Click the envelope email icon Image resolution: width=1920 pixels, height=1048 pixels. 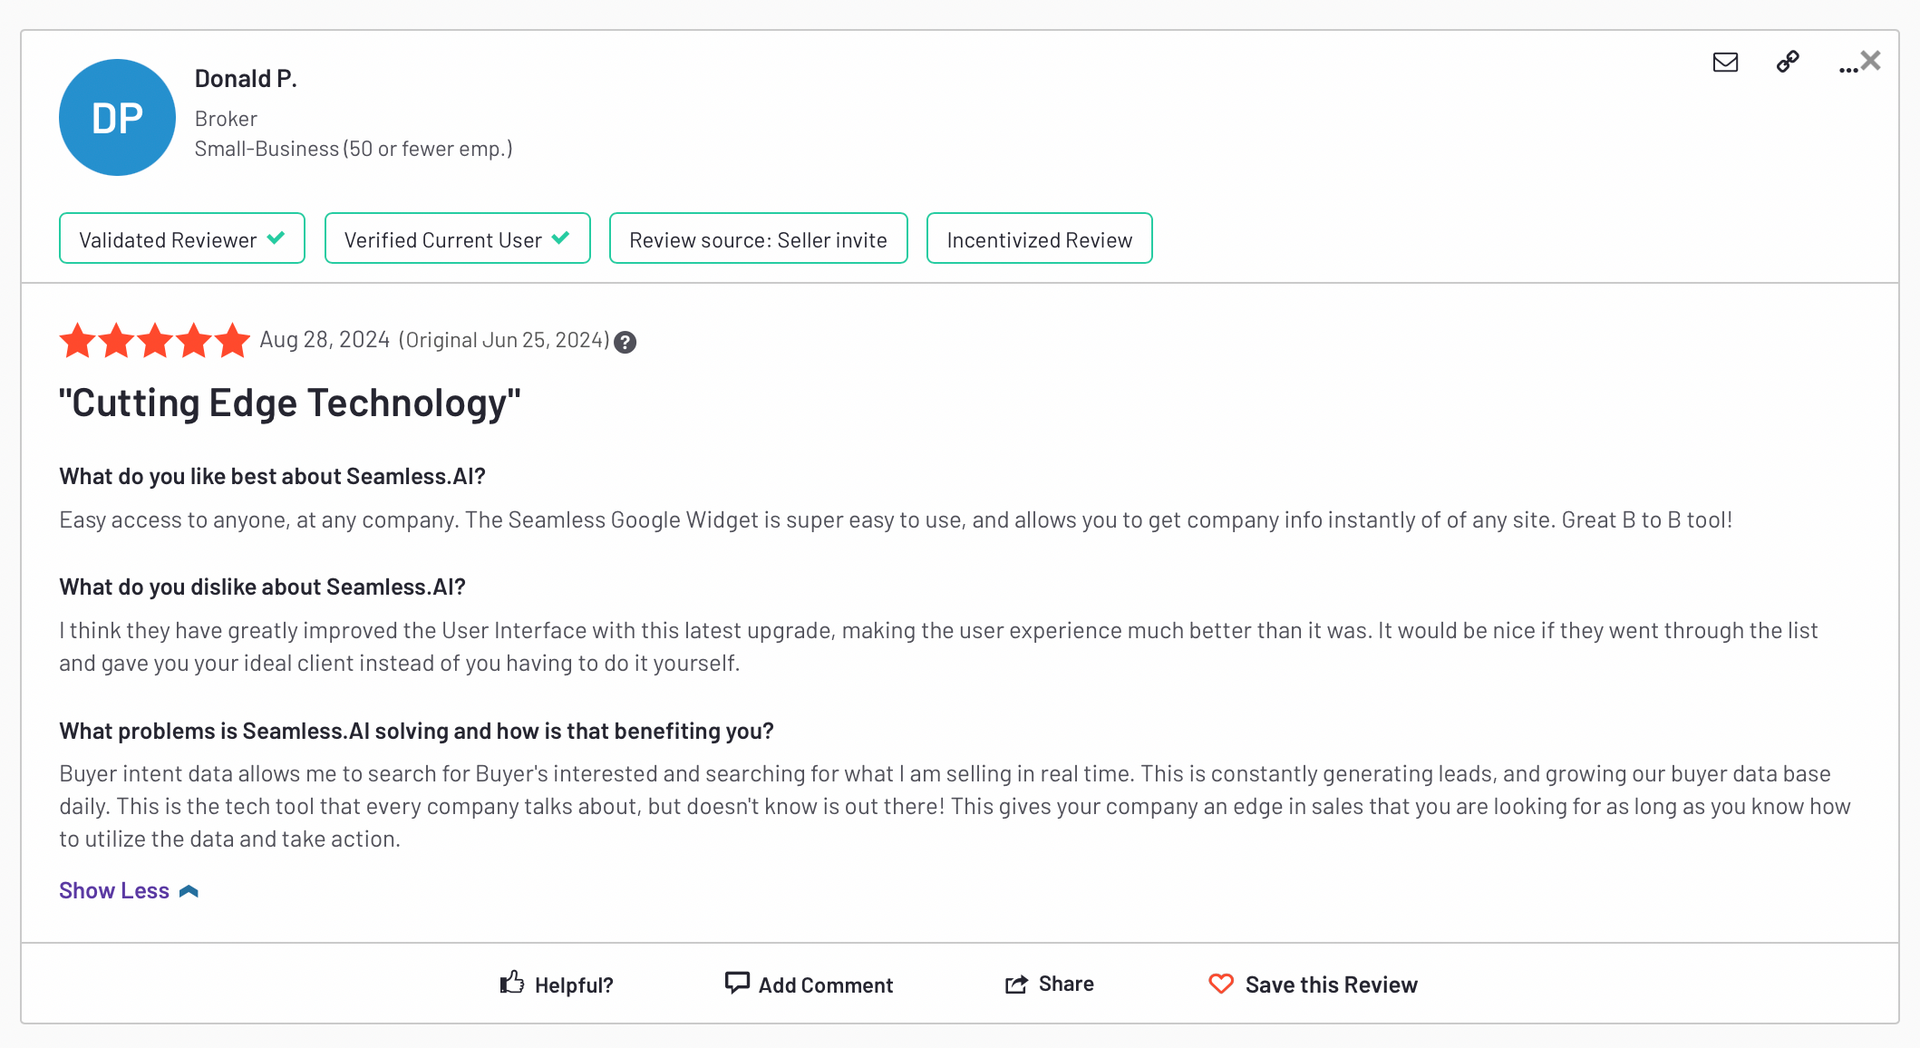(x=1725, y=62)
